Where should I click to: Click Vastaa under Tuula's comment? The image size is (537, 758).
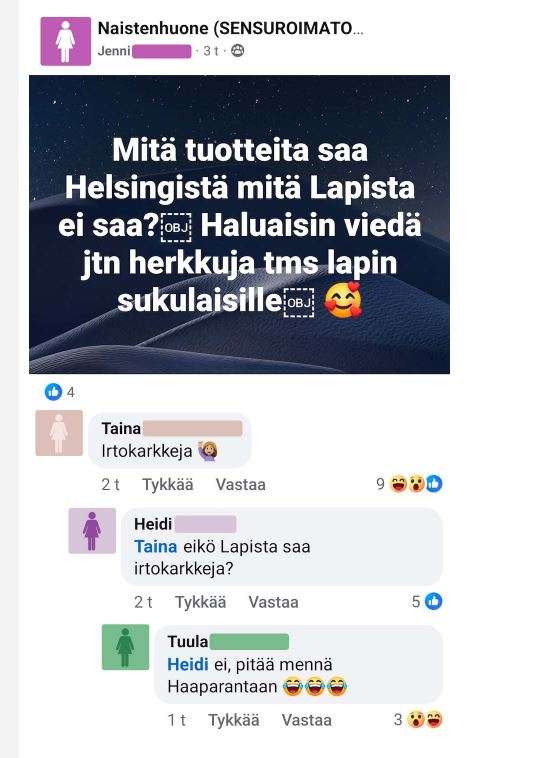click(x=306, y=720)
